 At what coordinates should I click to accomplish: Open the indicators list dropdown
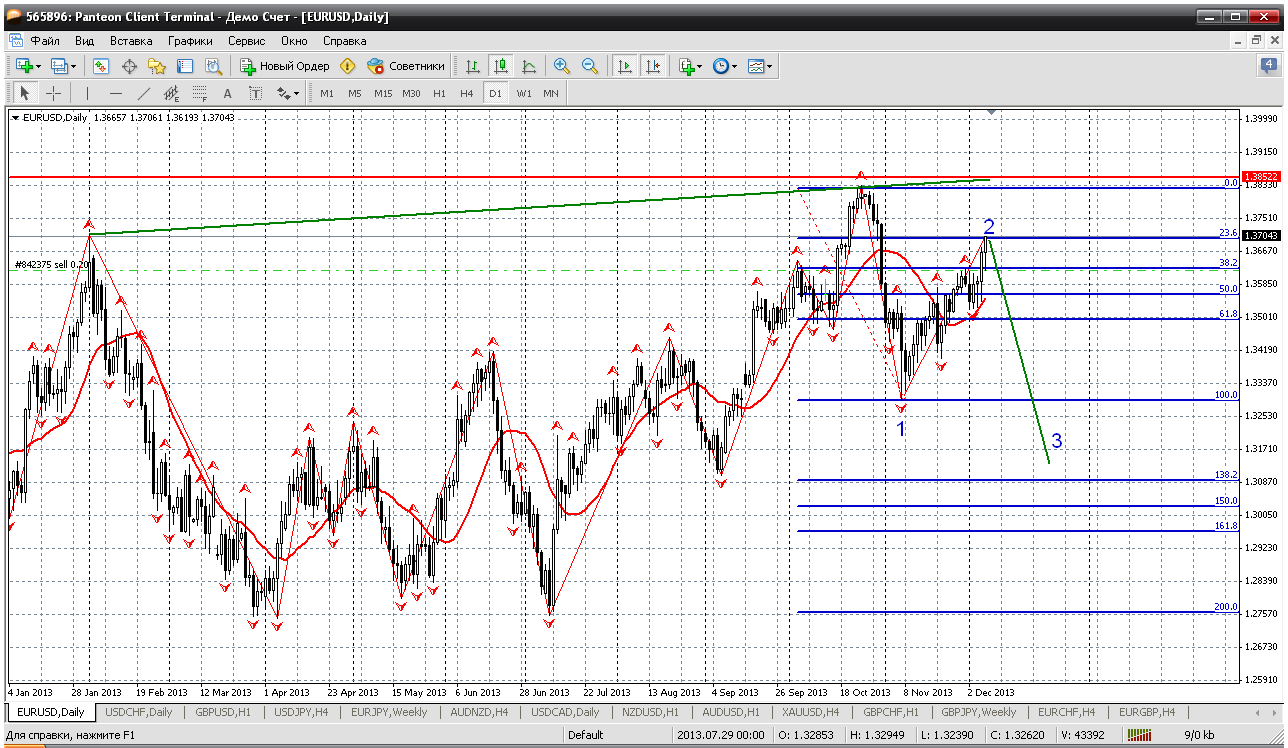coord(699,67)
